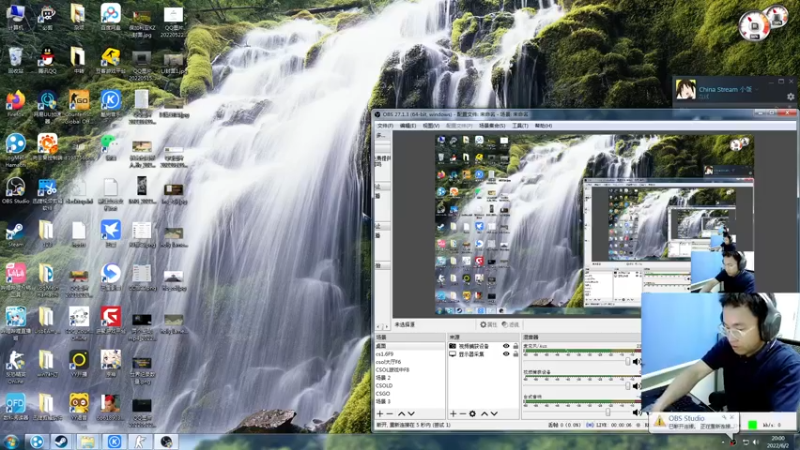Move the selected source down

pos(494,414)
